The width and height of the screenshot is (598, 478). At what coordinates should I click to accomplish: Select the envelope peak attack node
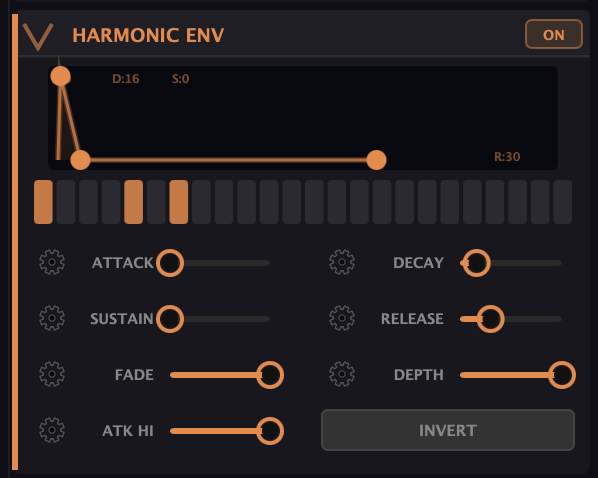coord(61,76)
